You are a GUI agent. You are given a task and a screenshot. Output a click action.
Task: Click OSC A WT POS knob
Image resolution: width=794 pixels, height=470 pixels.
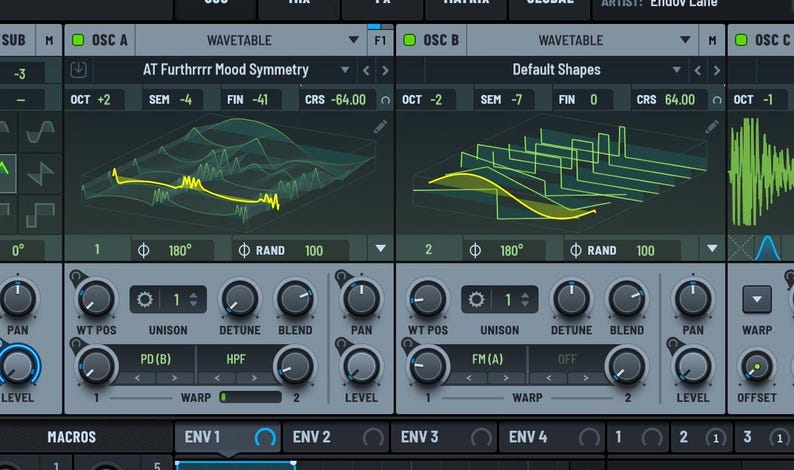96,299
